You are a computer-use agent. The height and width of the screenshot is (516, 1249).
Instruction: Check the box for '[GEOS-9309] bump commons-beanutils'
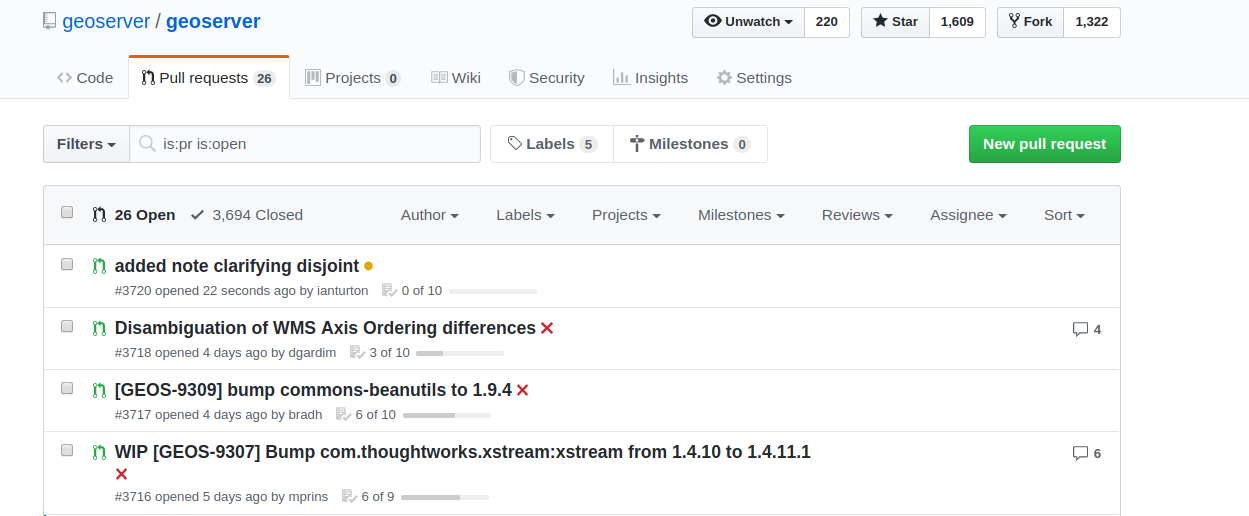[x=67, y=388]
